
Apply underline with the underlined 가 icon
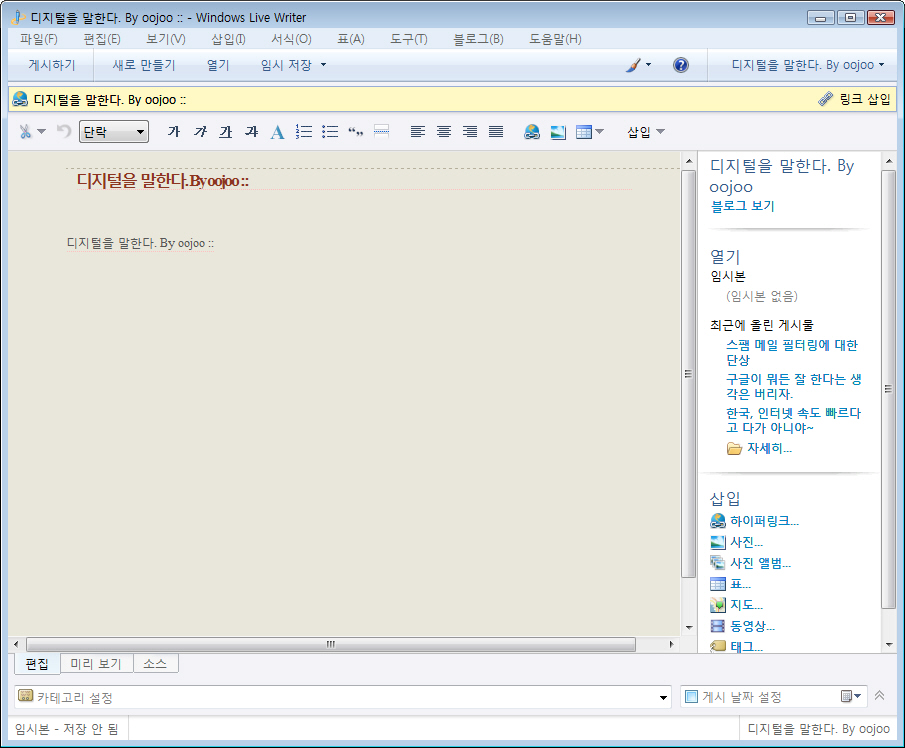(x=226, y=132)
